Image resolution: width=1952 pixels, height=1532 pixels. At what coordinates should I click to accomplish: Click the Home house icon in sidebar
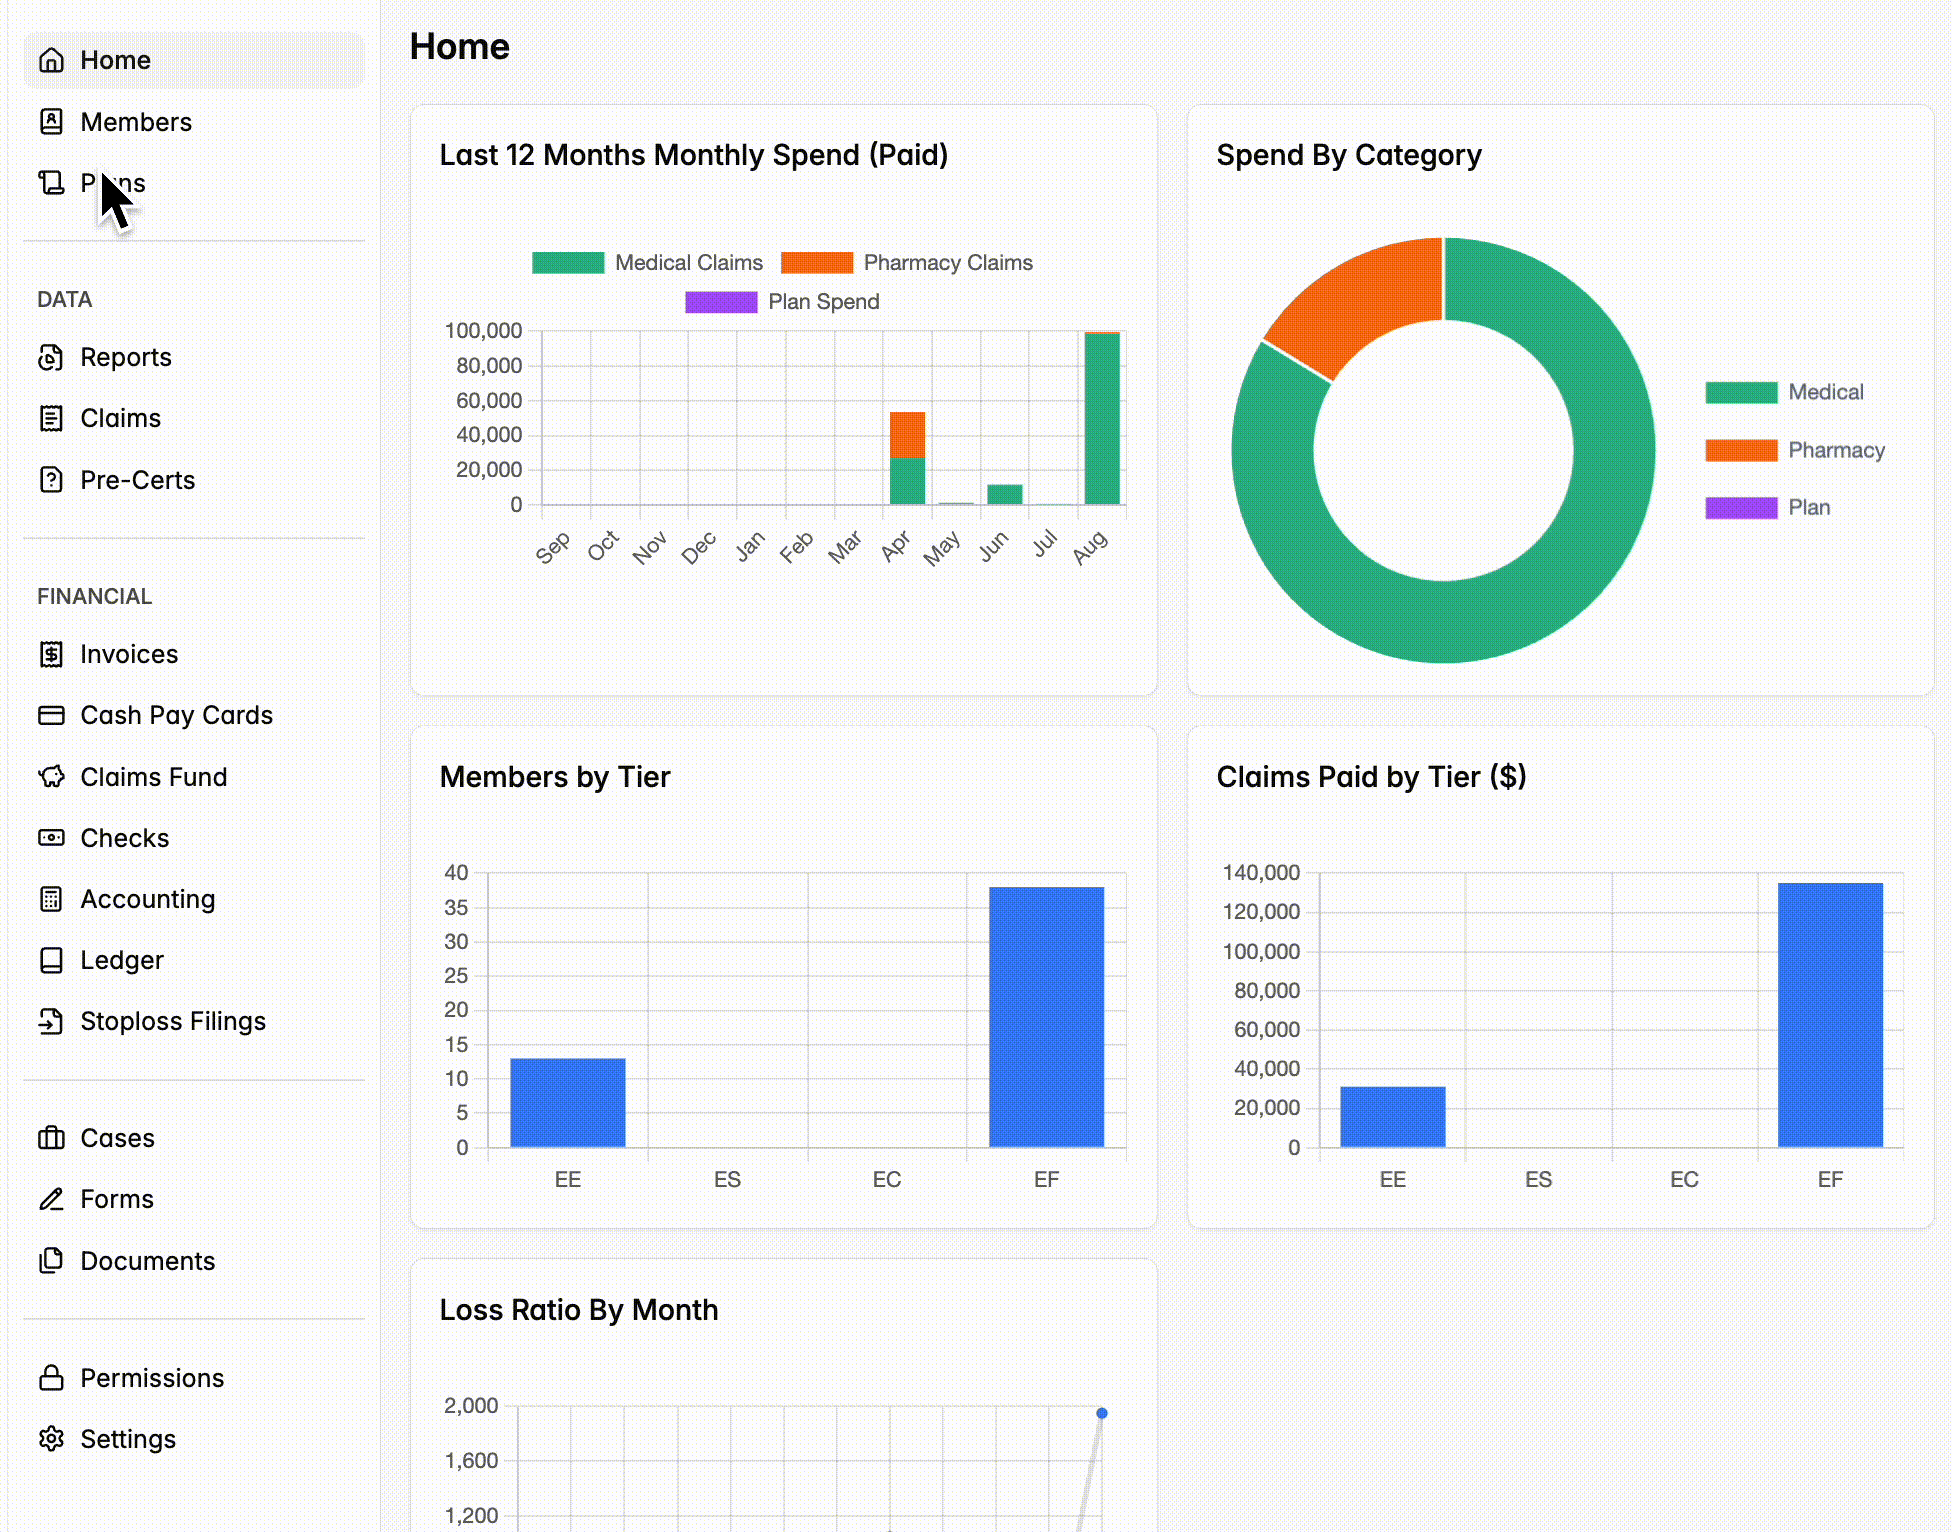tap(51, 61)
